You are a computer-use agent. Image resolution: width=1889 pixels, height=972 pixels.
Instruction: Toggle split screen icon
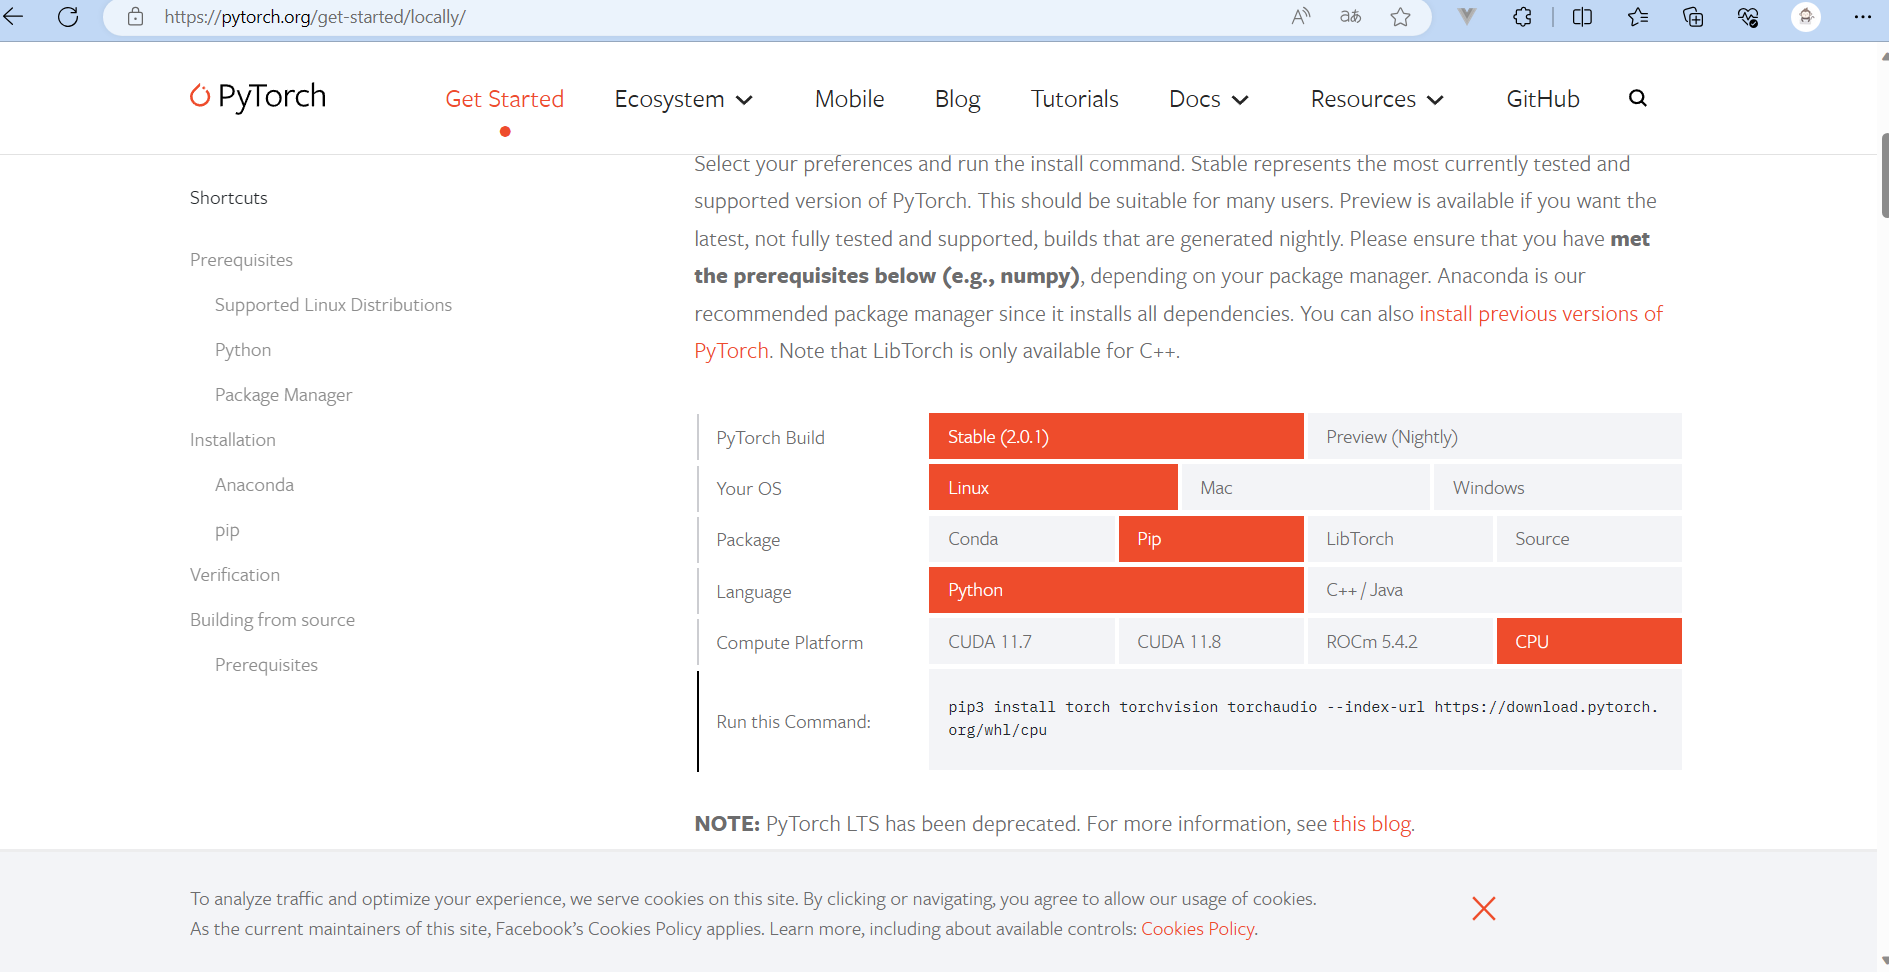point(1582,16)
